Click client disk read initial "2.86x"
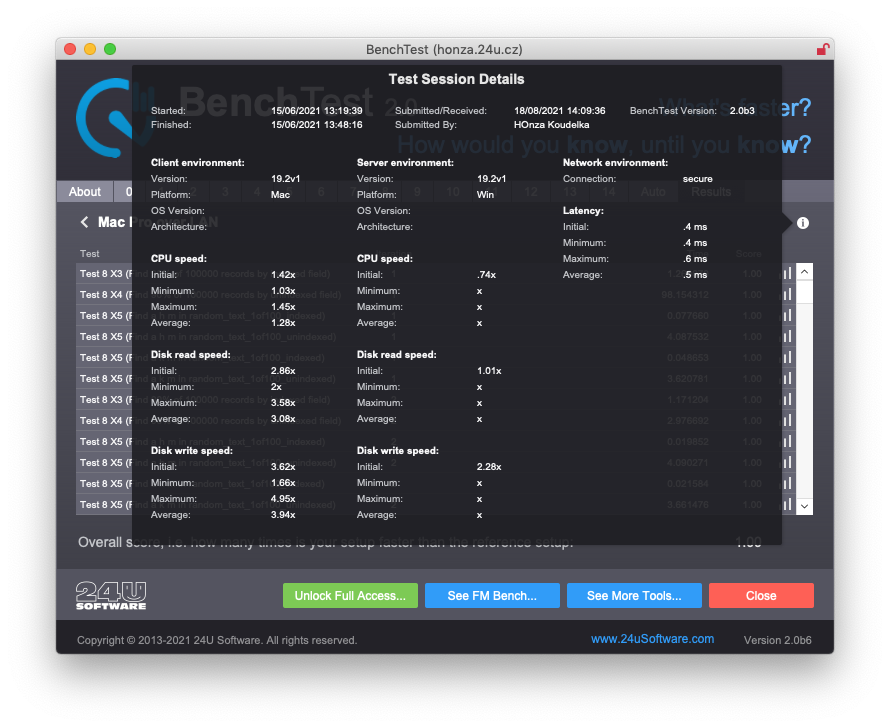This screenshot has width=890, height=728. [283, 371]
